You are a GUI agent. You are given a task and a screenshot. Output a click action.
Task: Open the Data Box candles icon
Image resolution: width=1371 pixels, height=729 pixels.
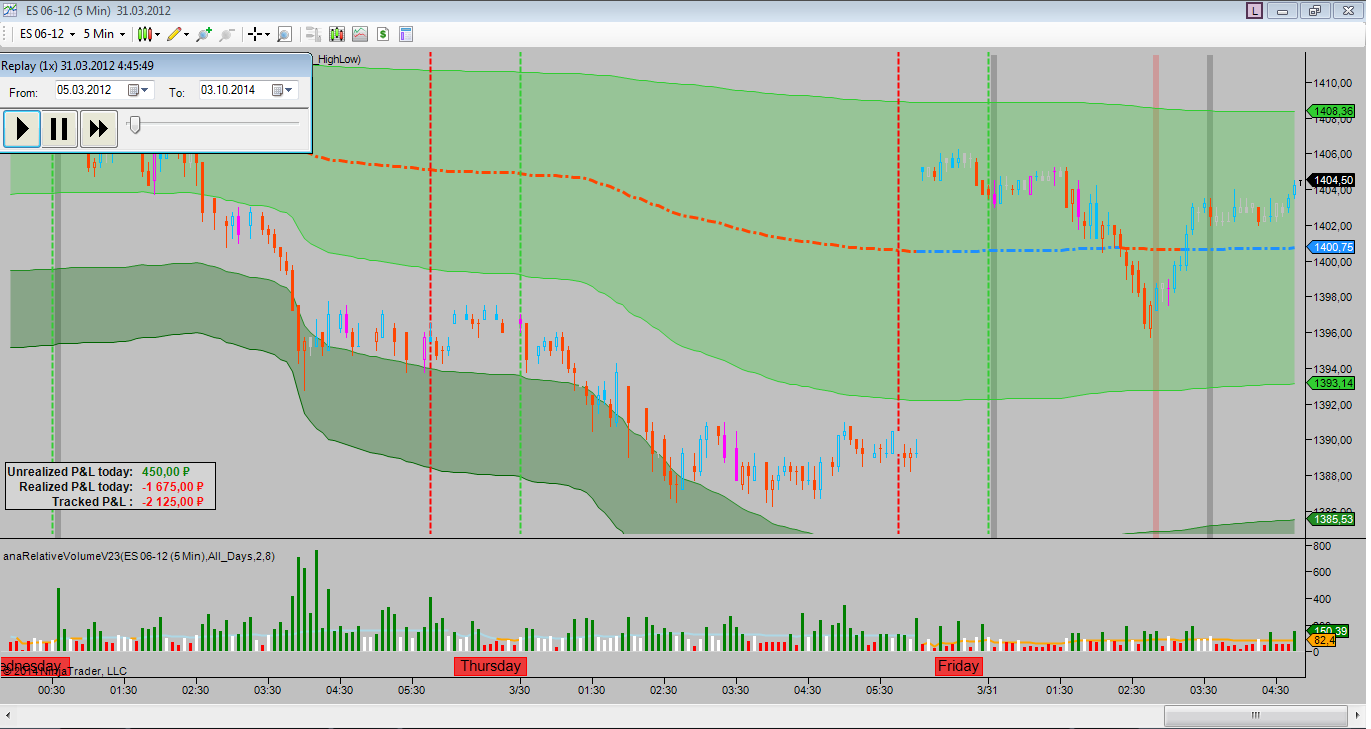(336, 34)
